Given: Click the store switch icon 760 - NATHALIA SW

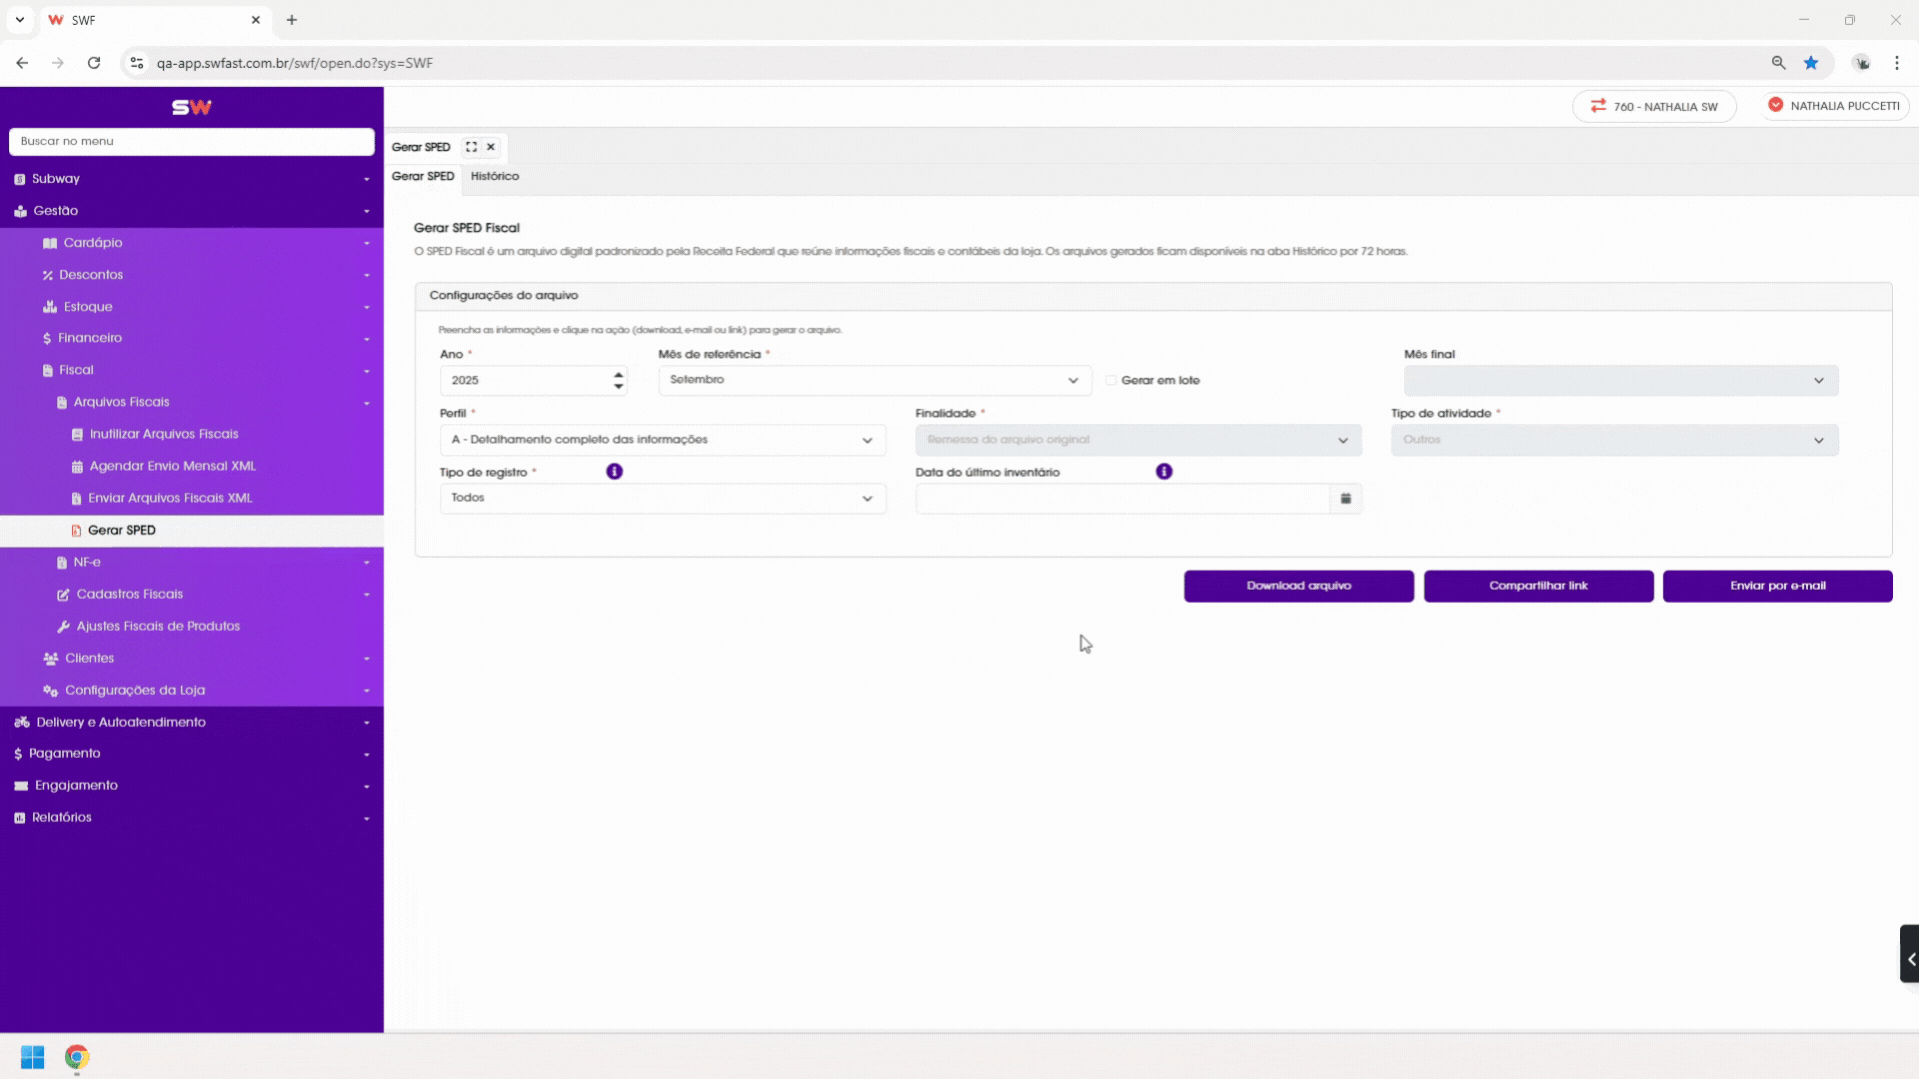Looking at the screenshot, I should point(1598,106).
